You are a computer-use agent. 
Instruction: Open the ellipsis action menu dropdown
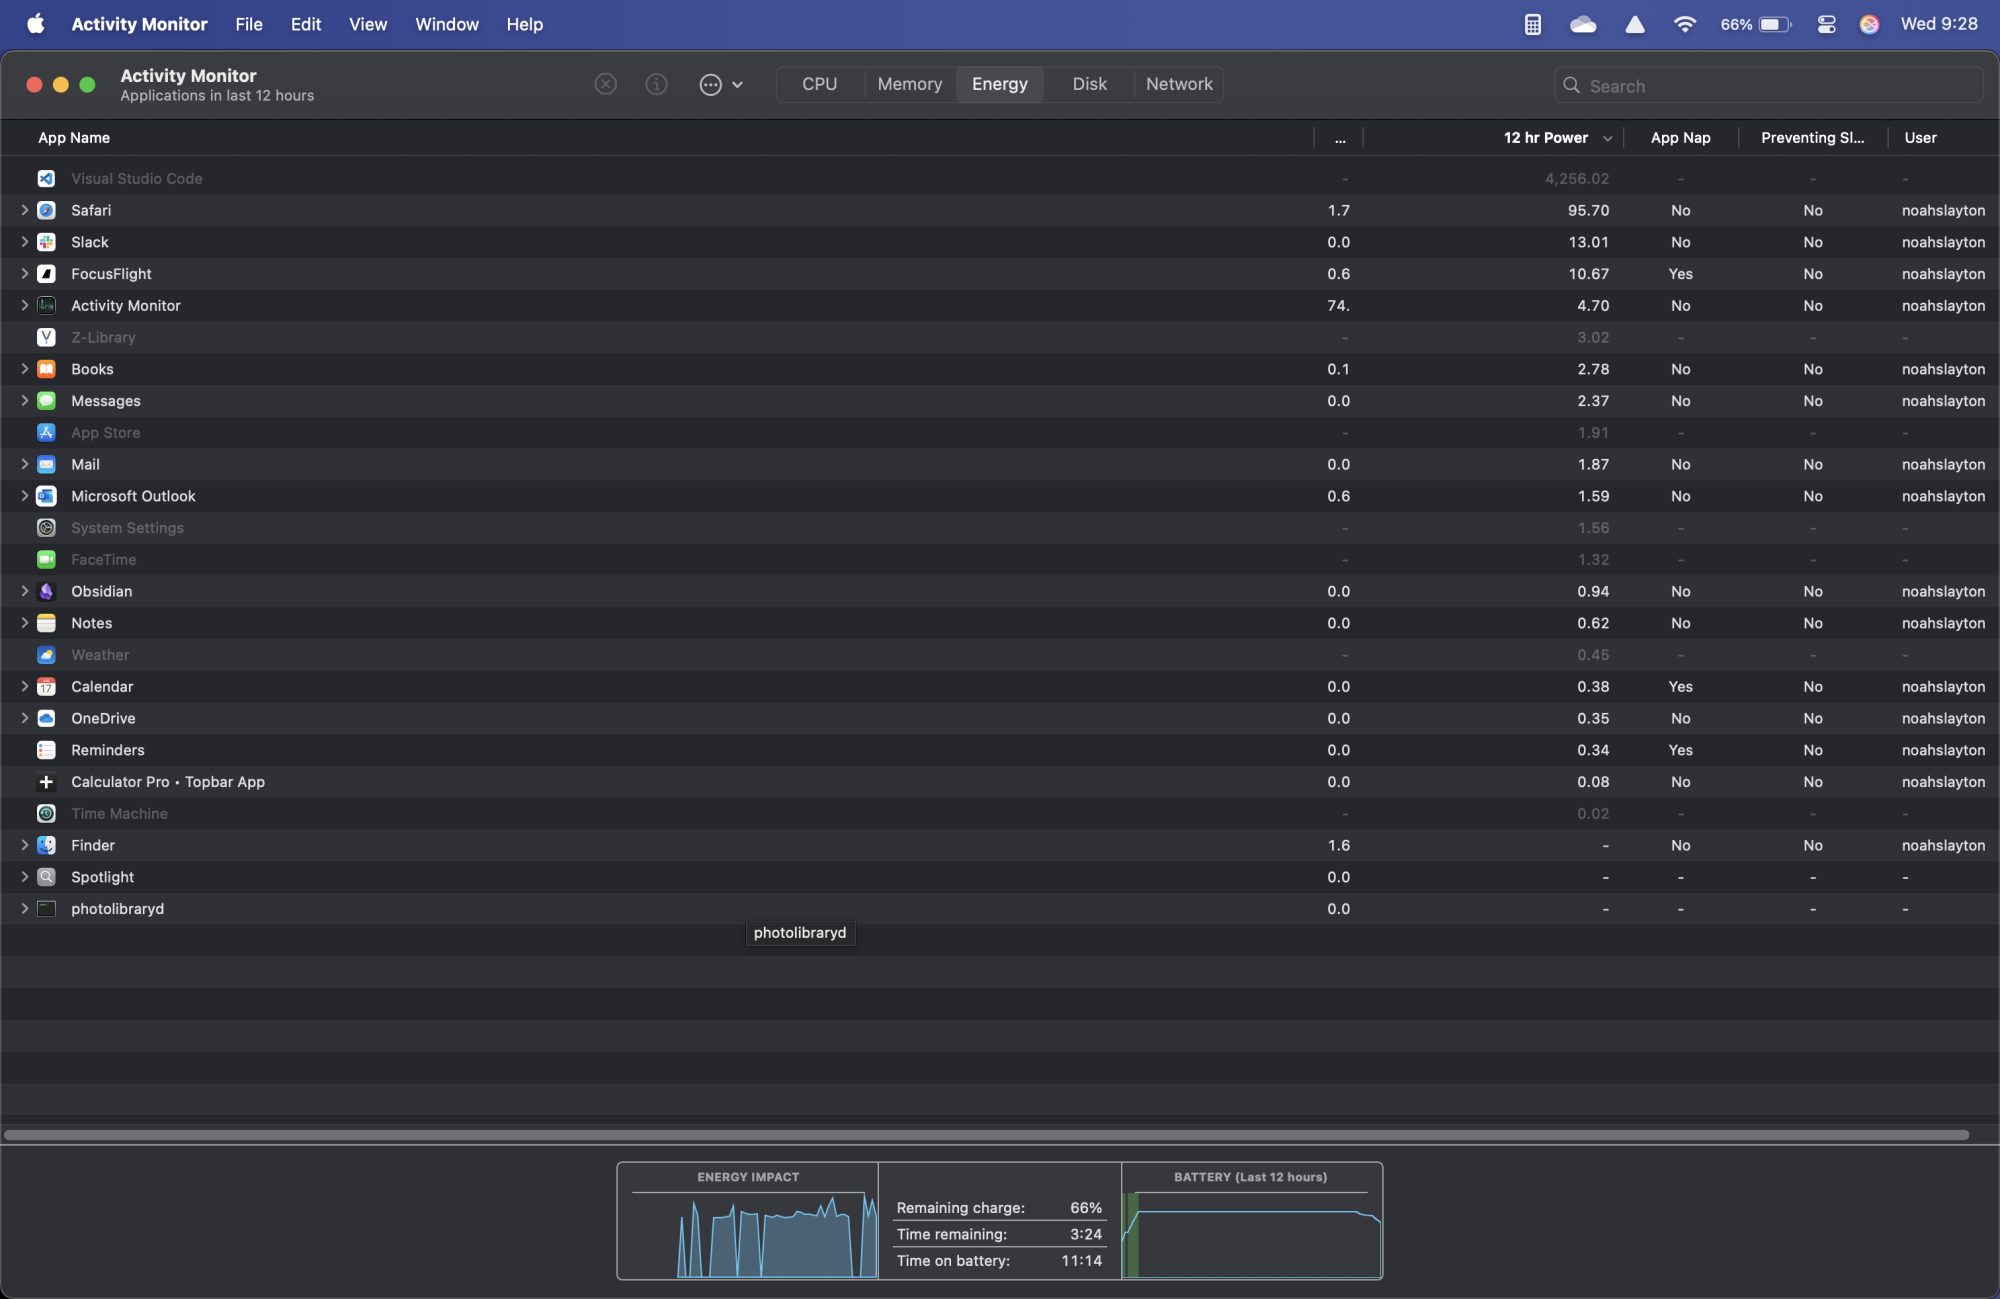(720, 84)
